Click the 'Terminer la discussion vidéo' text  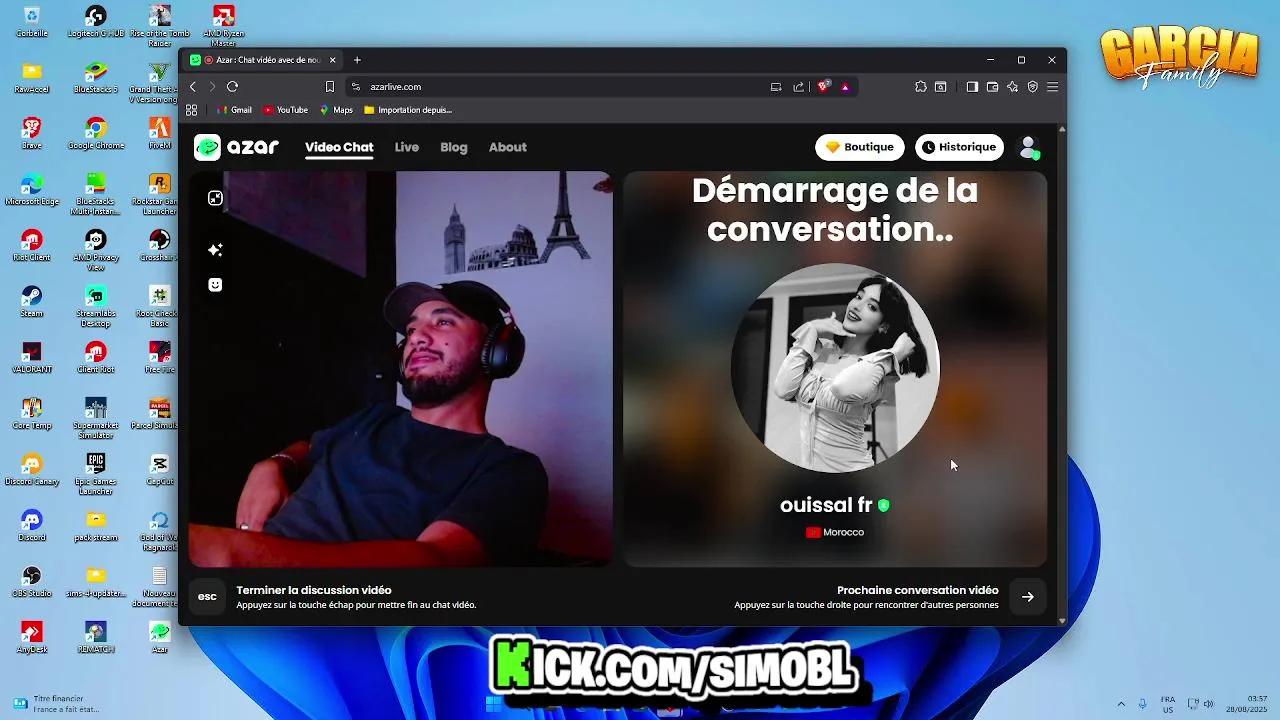pyautogui.click(x=314, y=590)
